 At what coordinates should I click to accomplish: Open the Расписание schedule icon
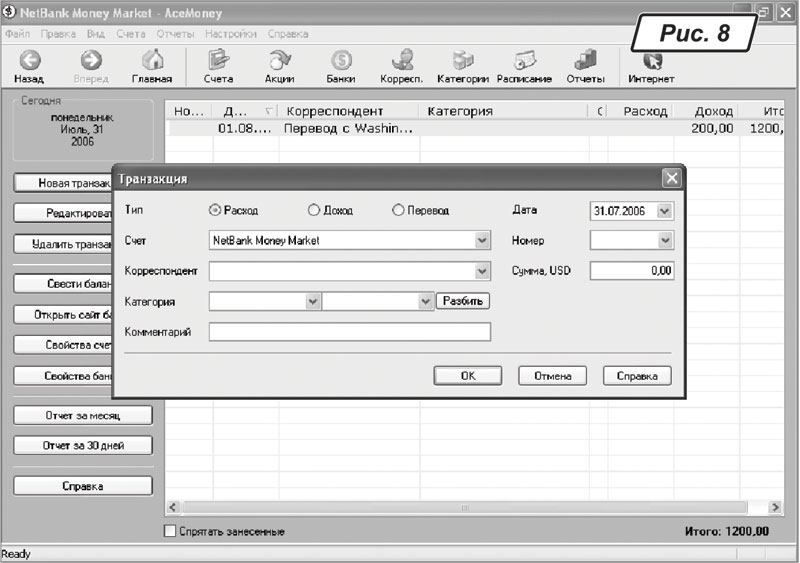(525, 60)
